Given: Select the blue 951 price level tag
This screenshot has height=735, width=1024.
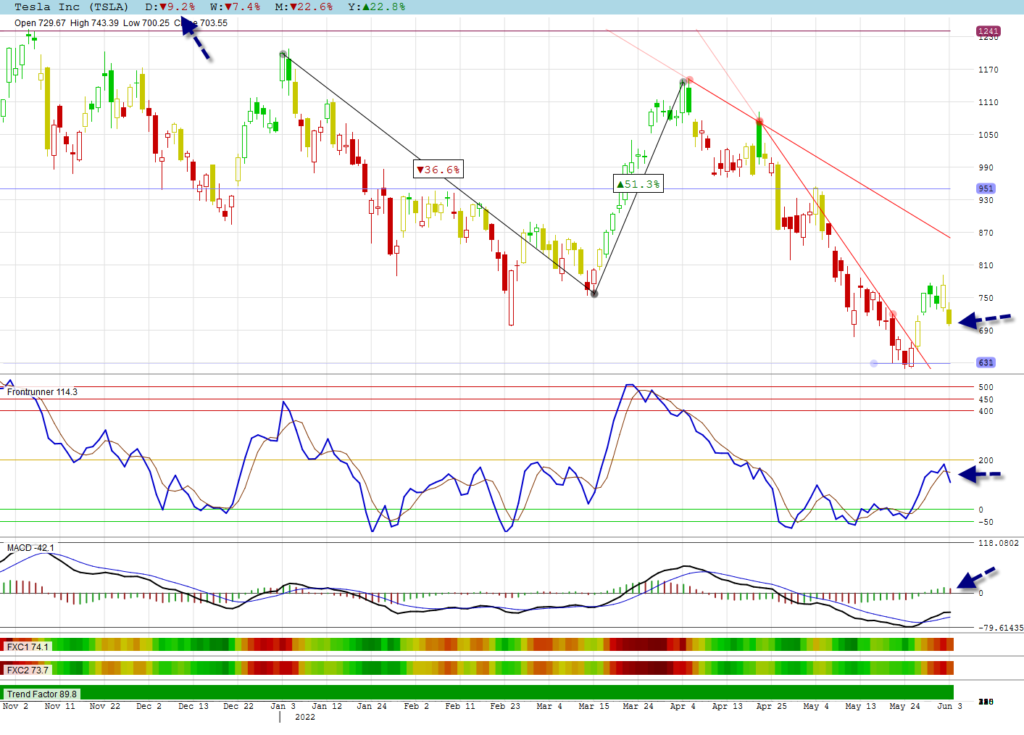Looking at the screenshot, I should point(985,188).
